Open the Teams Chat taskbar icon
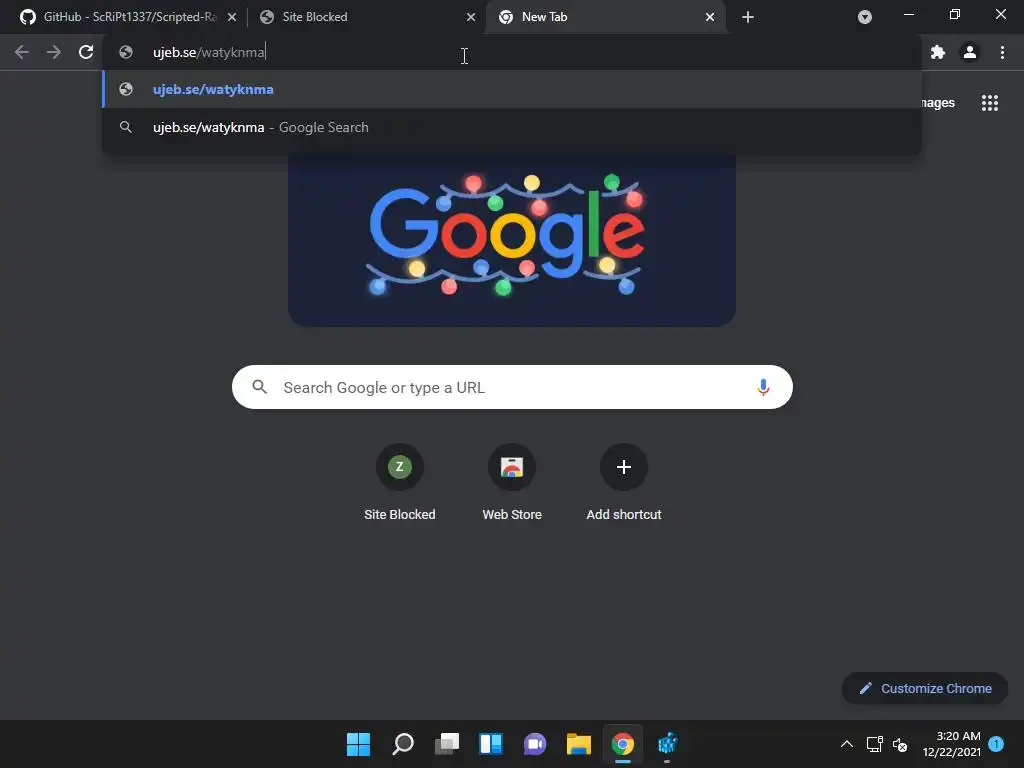Viewport: 1024px width, 768px height. click(535, 744)
